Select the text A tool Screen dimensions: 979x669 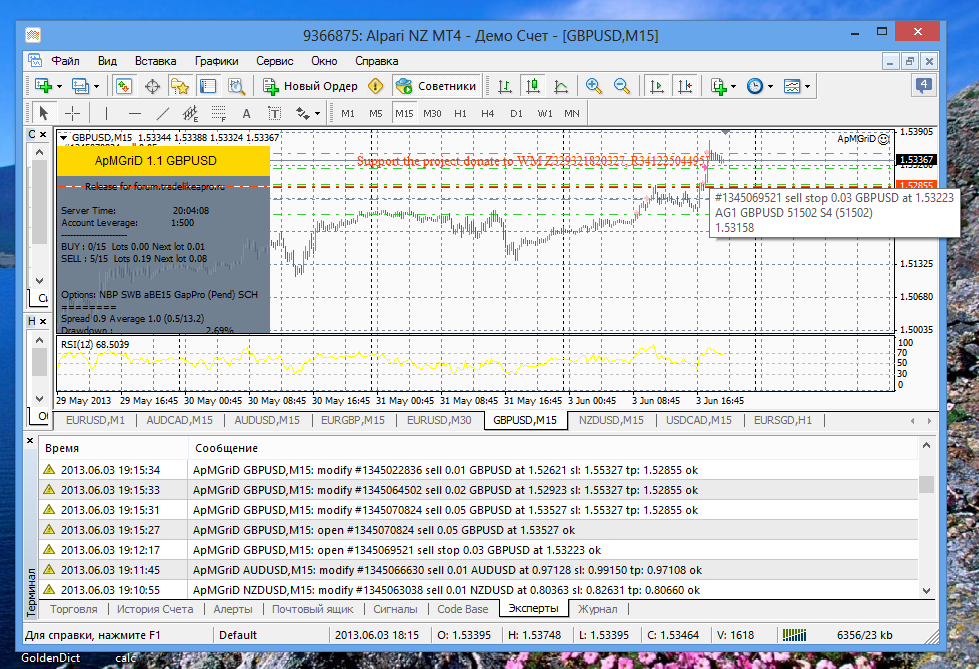(247, 113)
